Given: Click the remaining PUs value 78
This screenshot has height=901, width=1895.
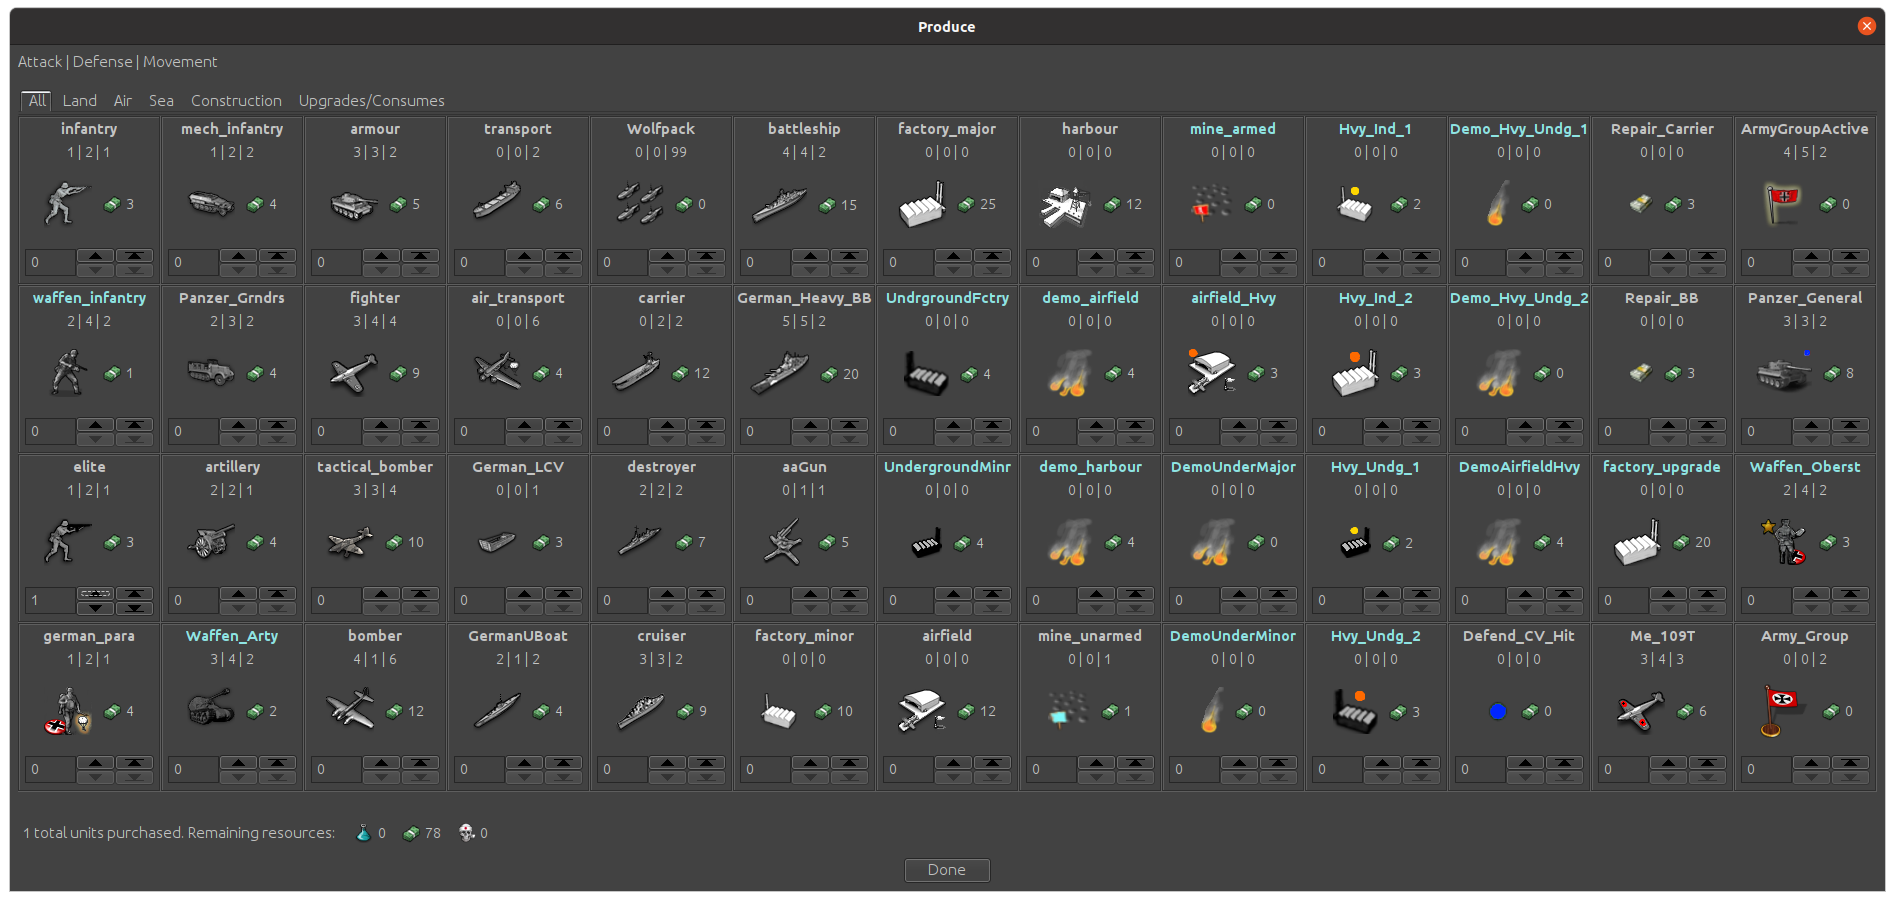Looking at the screenshot, I should pyautogui.click(x=432, y=833).
